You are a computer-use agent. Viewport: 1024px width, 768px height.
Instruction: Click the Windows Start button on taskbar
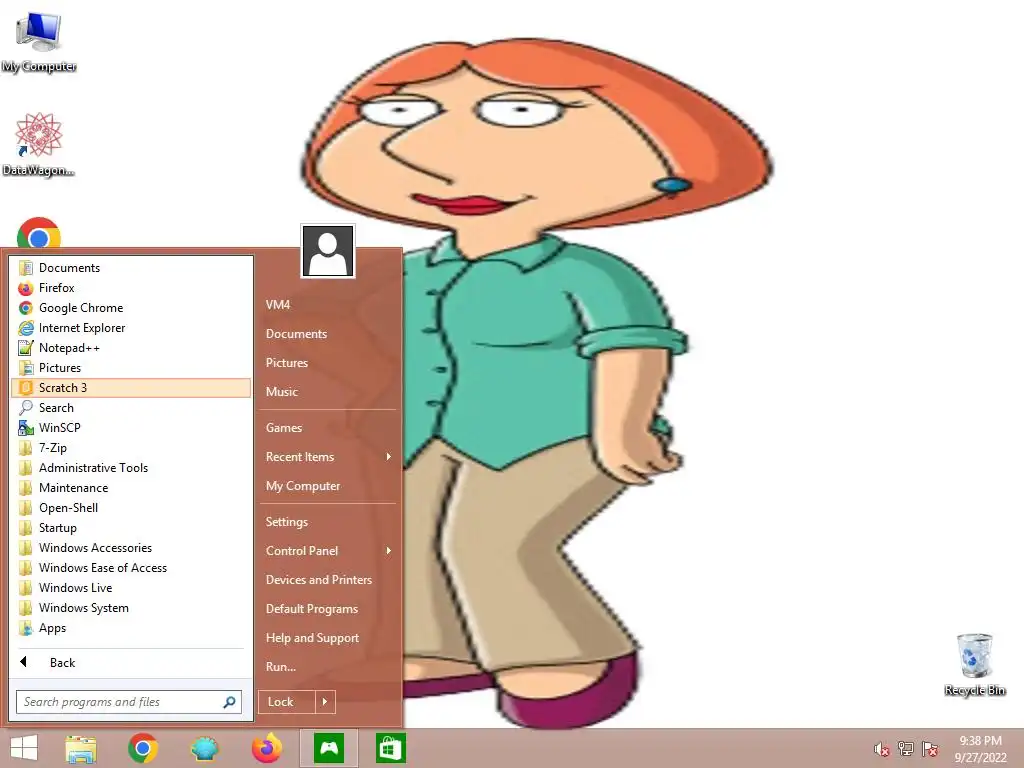pos(24,748)
